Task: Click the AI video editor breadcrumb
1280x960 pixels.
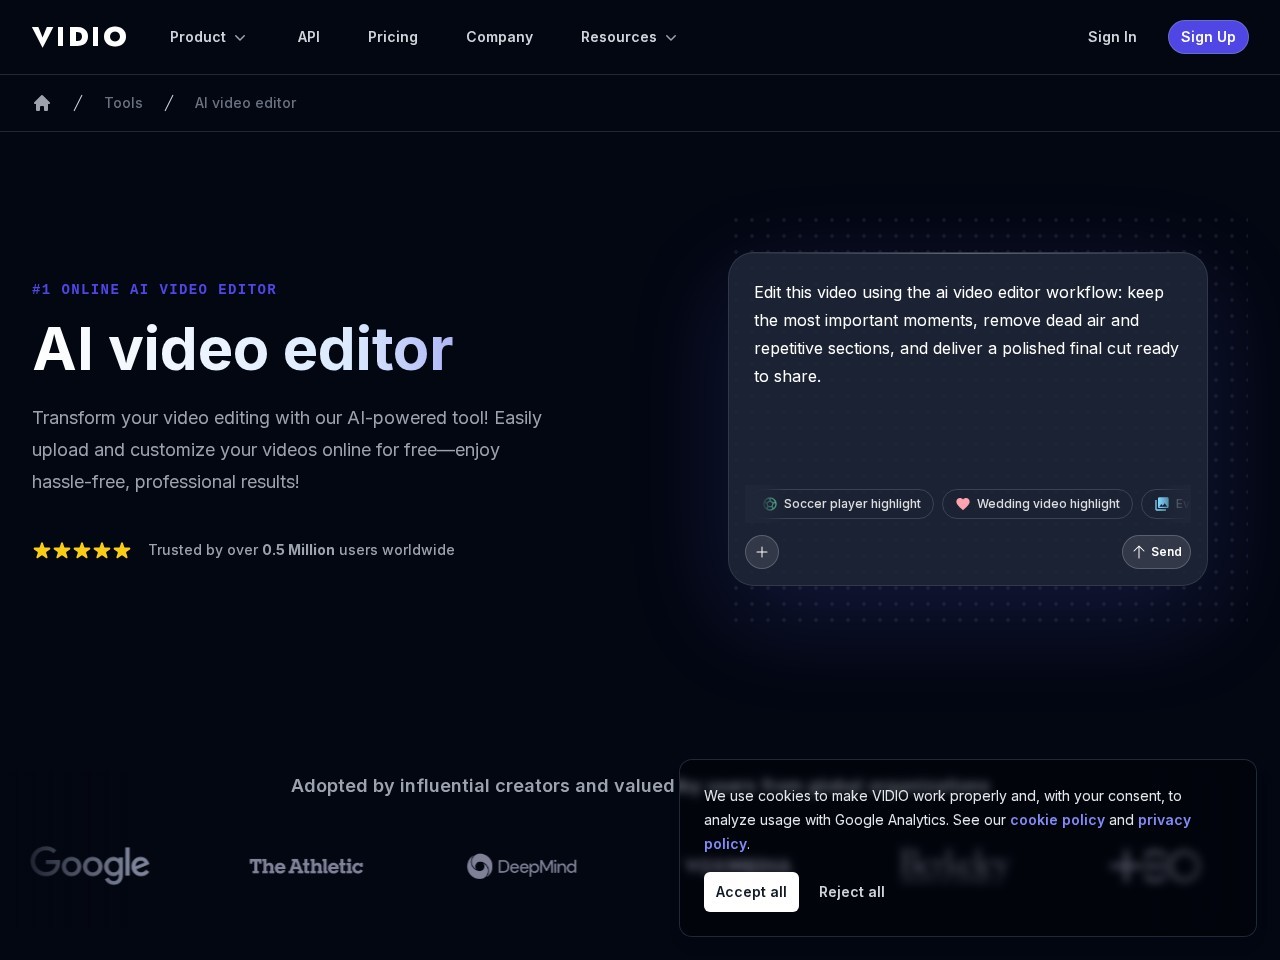Action: point(245,103)
